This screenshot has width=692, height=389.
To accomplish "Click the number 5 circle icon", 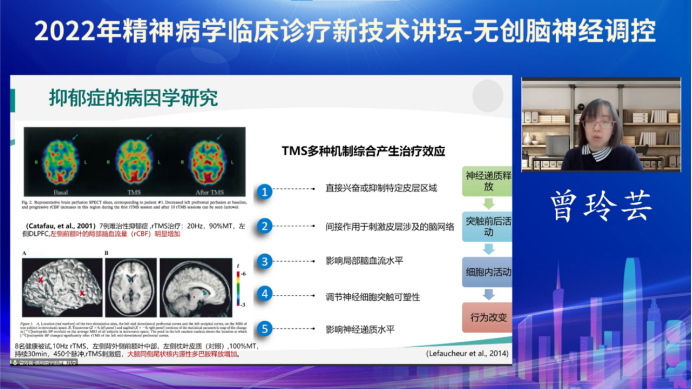I will pyautogui.click(x=265, y=329).
